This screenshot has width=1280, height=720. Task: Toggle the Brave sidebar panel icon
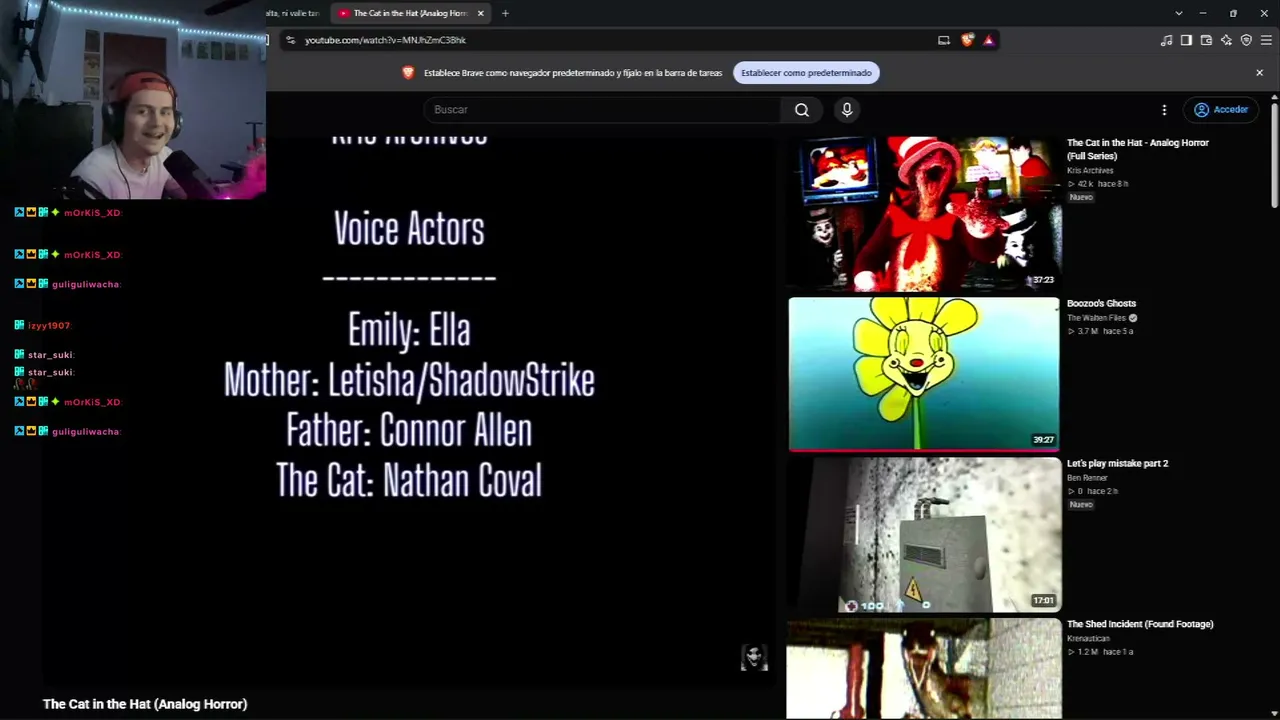(x=1186, y=40)
